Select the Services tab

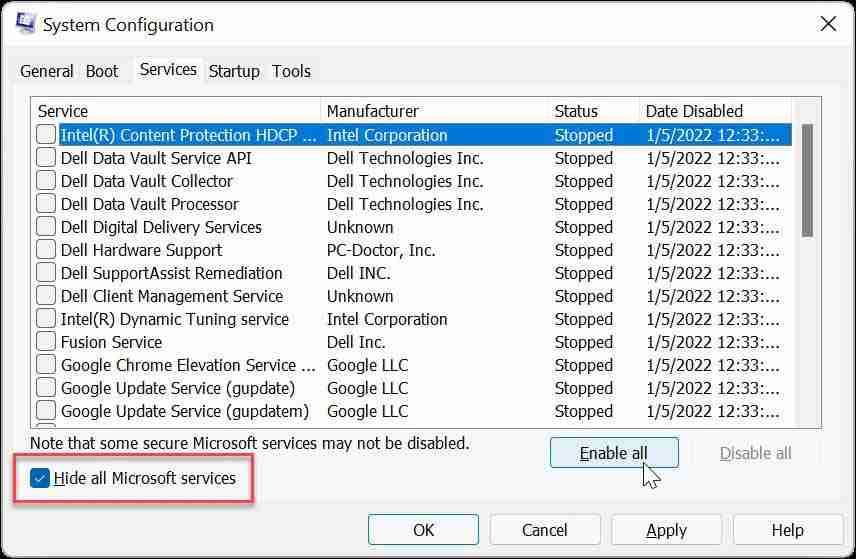point(168,69)
